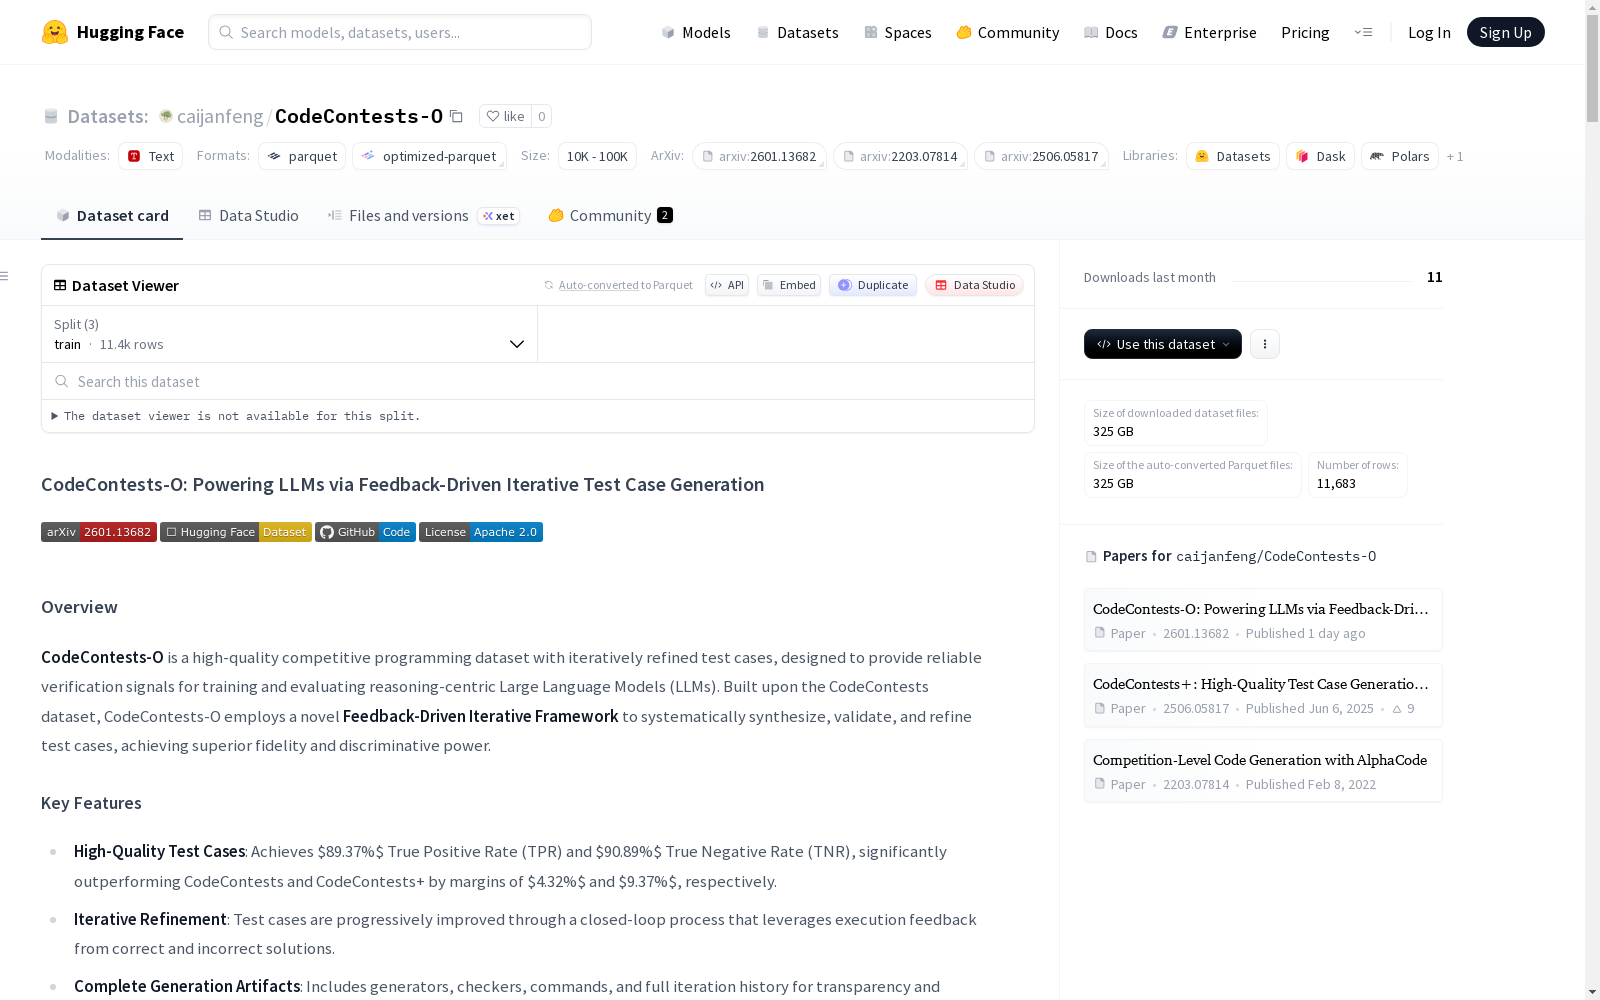The image size is (1600, 1000).
Task: Click the Hugging Face Dataset badge
Action: (x=236, y=532)
